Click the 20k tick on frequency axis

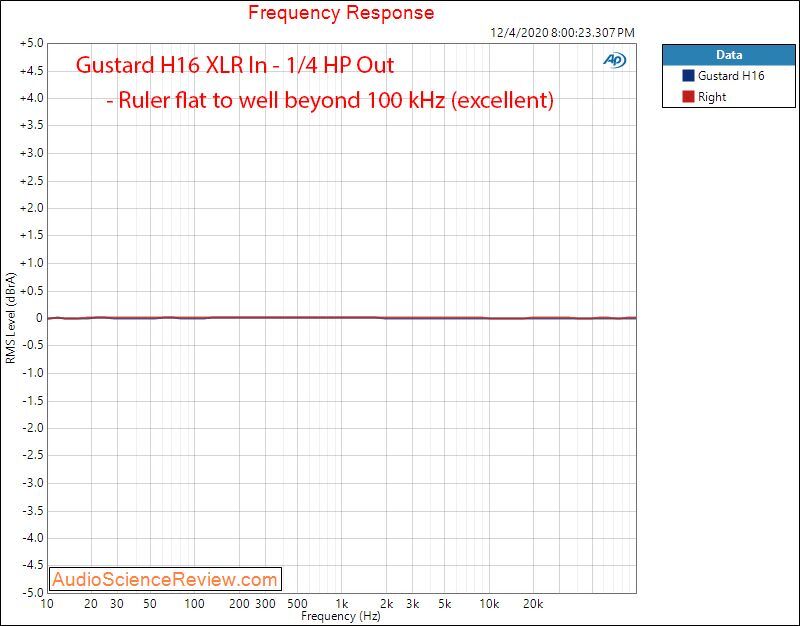533,604
